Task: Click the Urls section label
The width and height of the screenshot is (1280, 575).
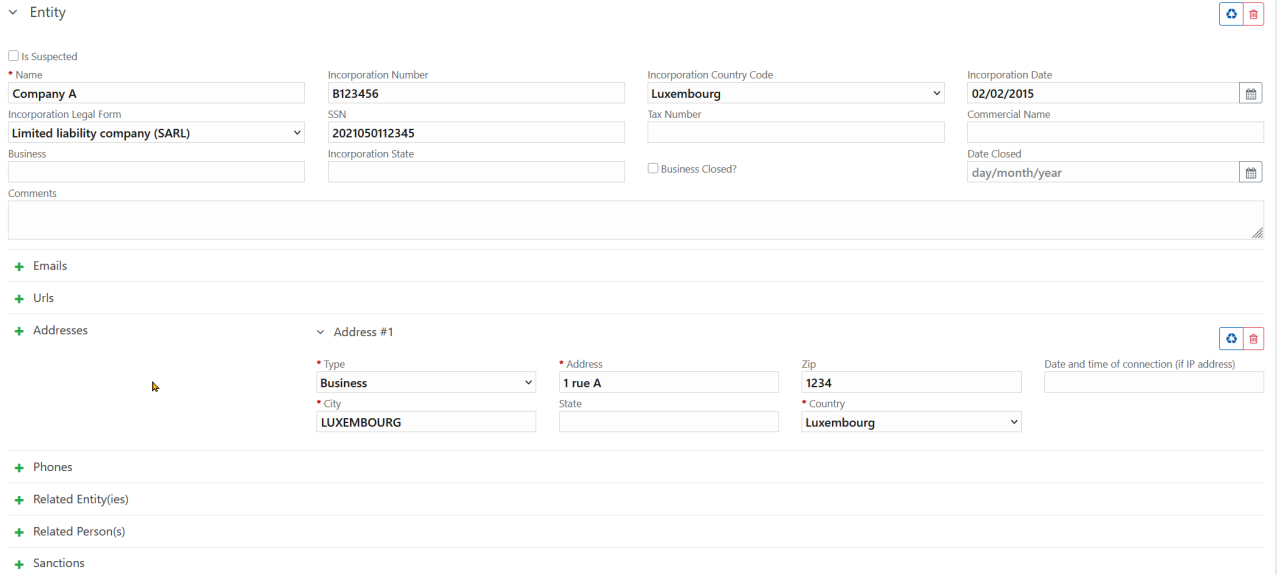Action: (43, 299)
